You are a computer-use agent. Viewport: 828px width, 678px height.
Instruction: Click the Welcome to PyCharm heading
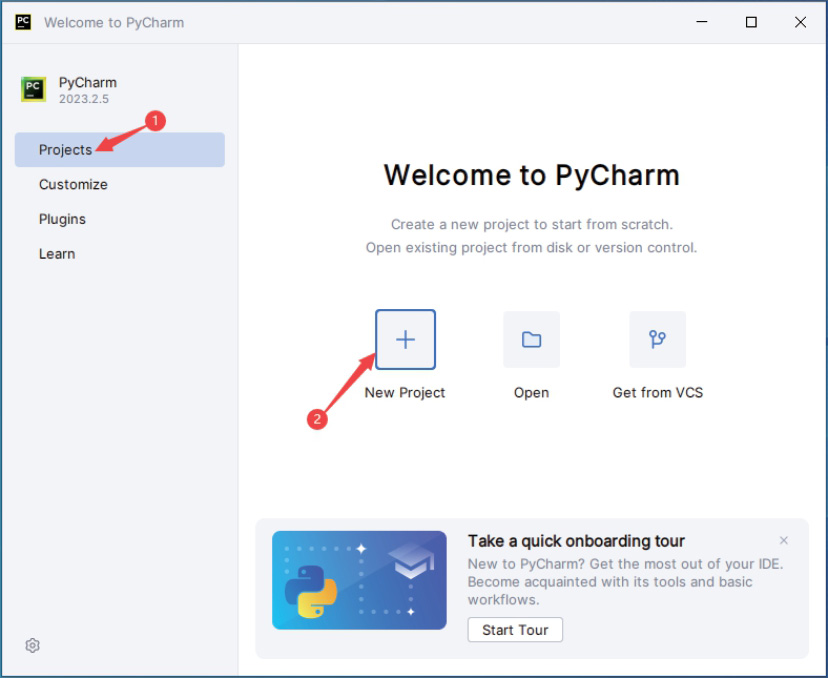point(531,175)
